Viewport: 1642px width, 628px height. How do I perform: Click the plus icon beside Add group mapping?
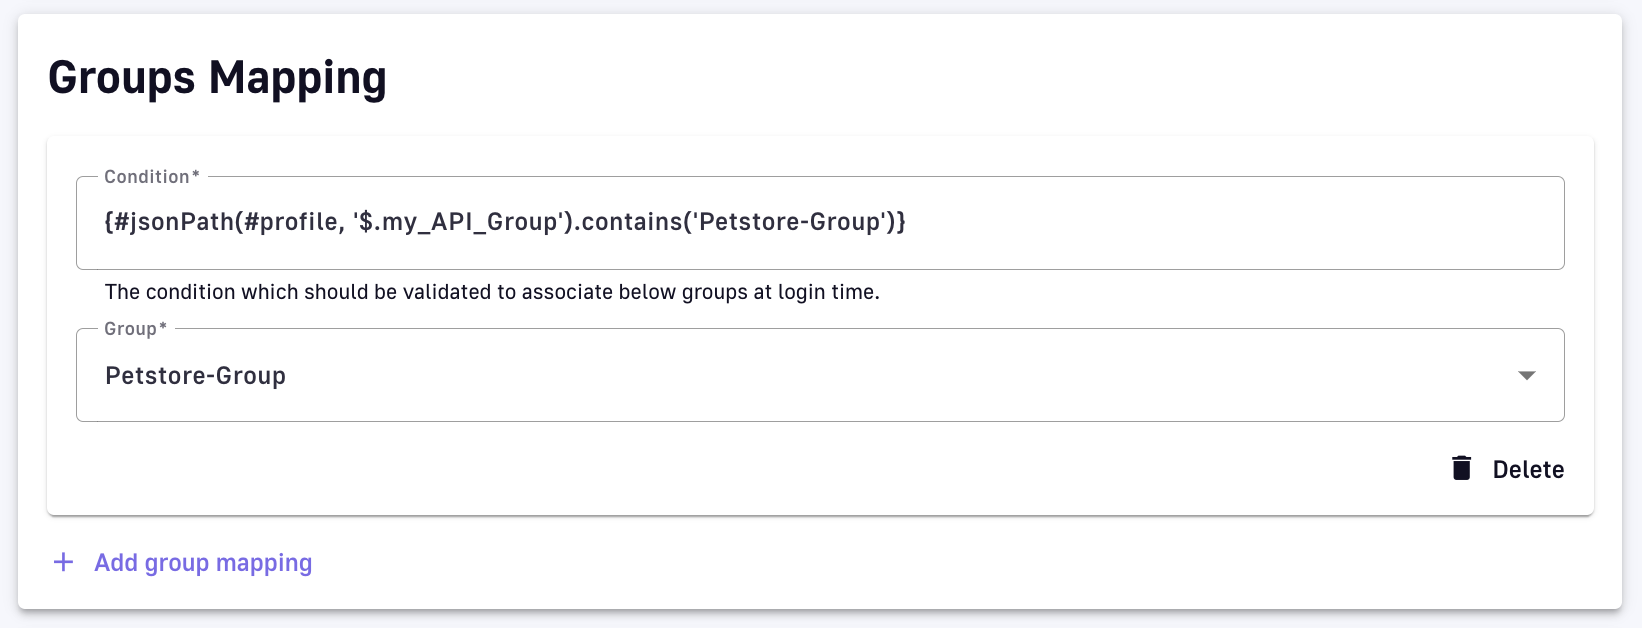(63, 562)
